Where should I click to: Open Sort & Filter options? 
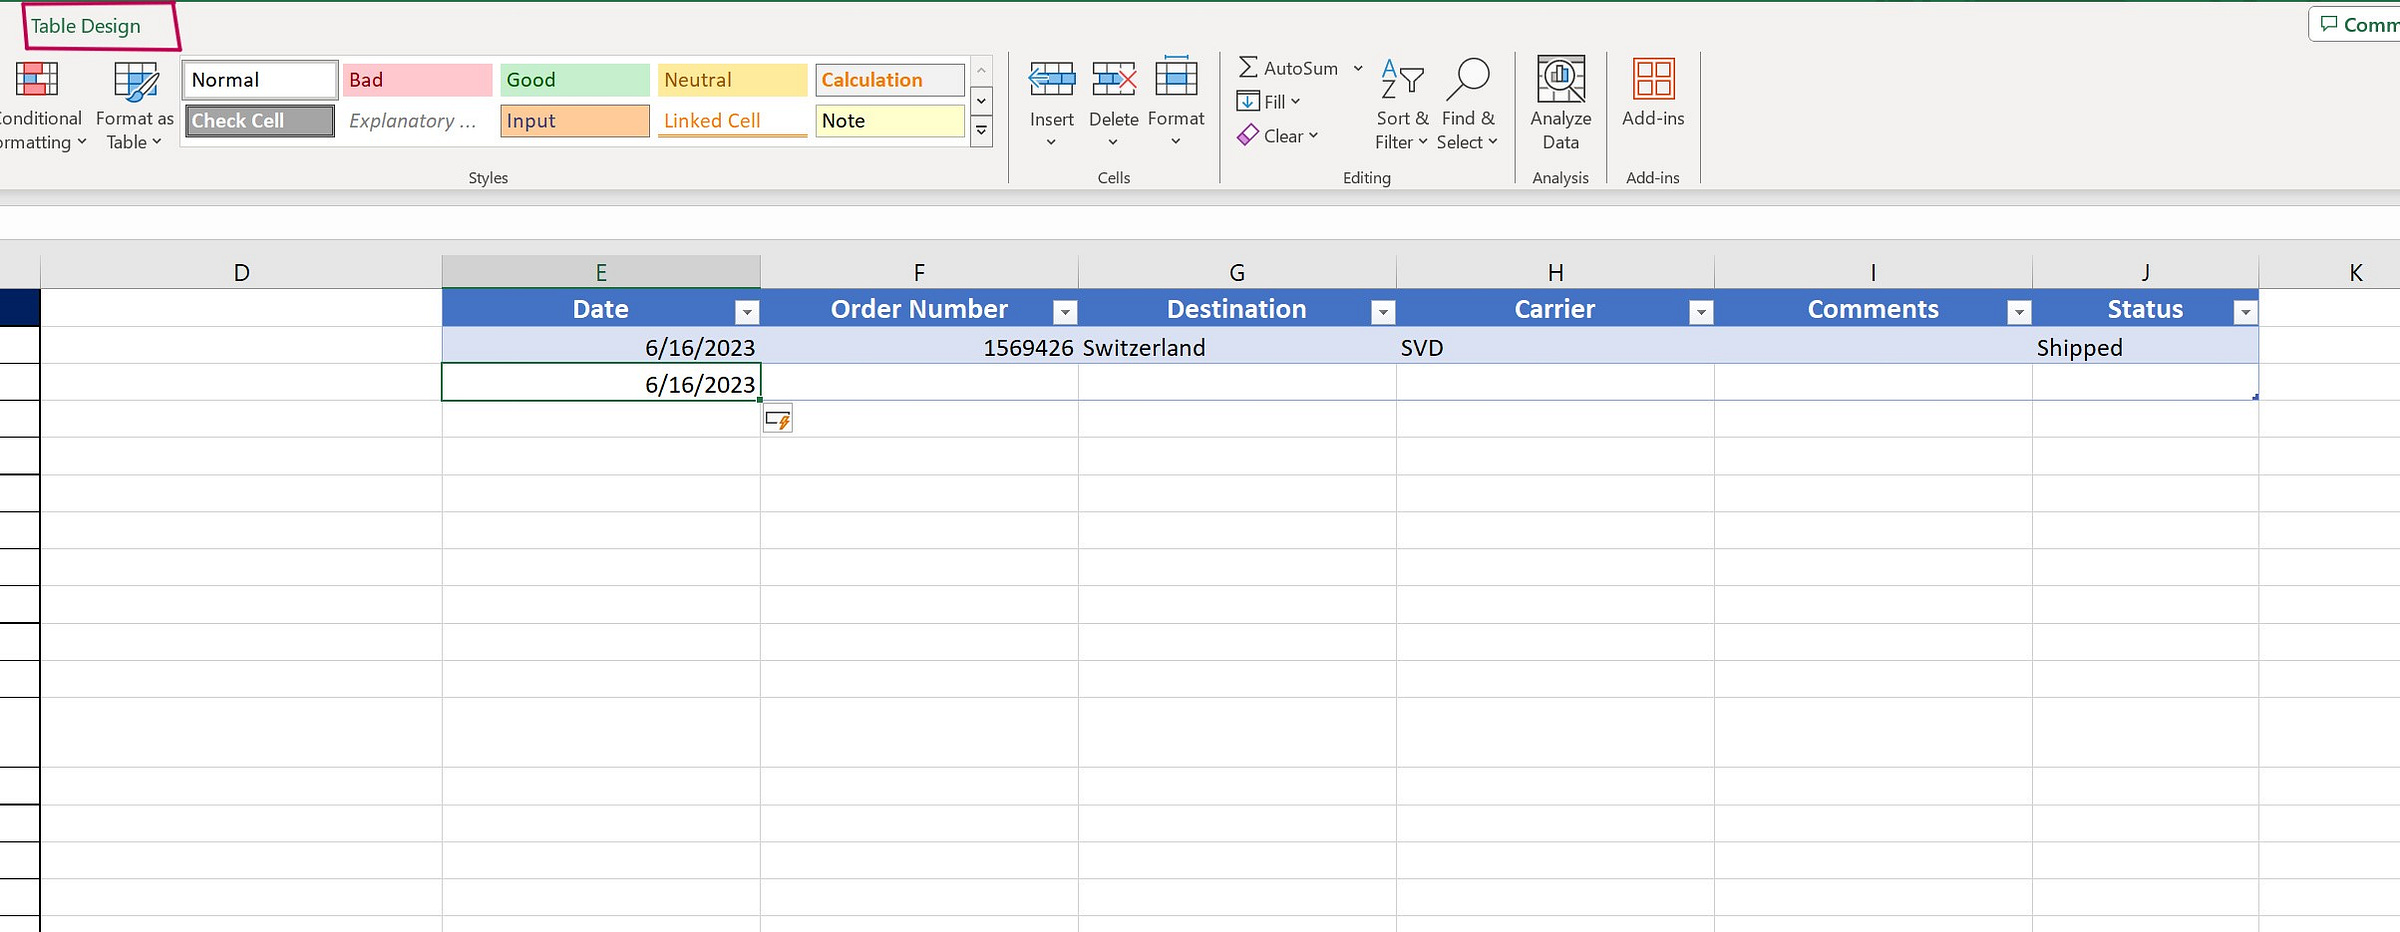tap(1402, 104)
